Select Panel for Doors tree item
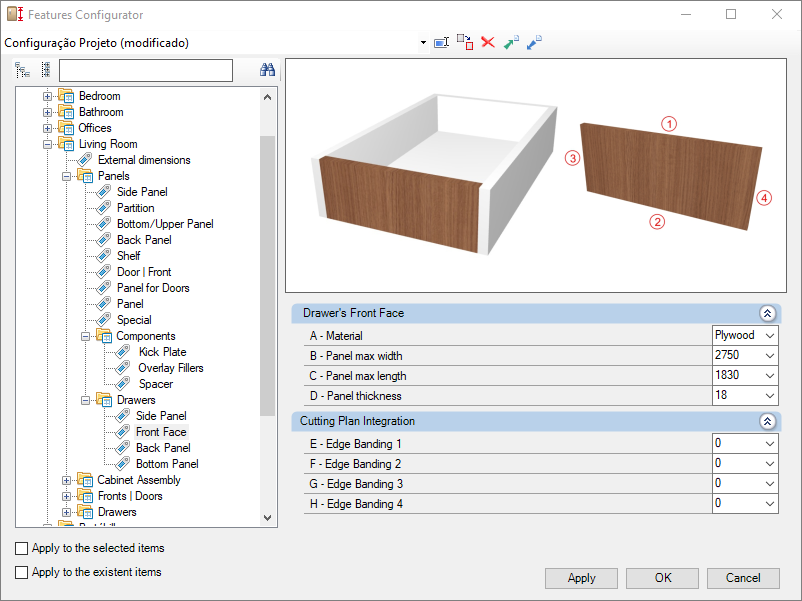Screen dimensions: 802x601 coord(153,287)
